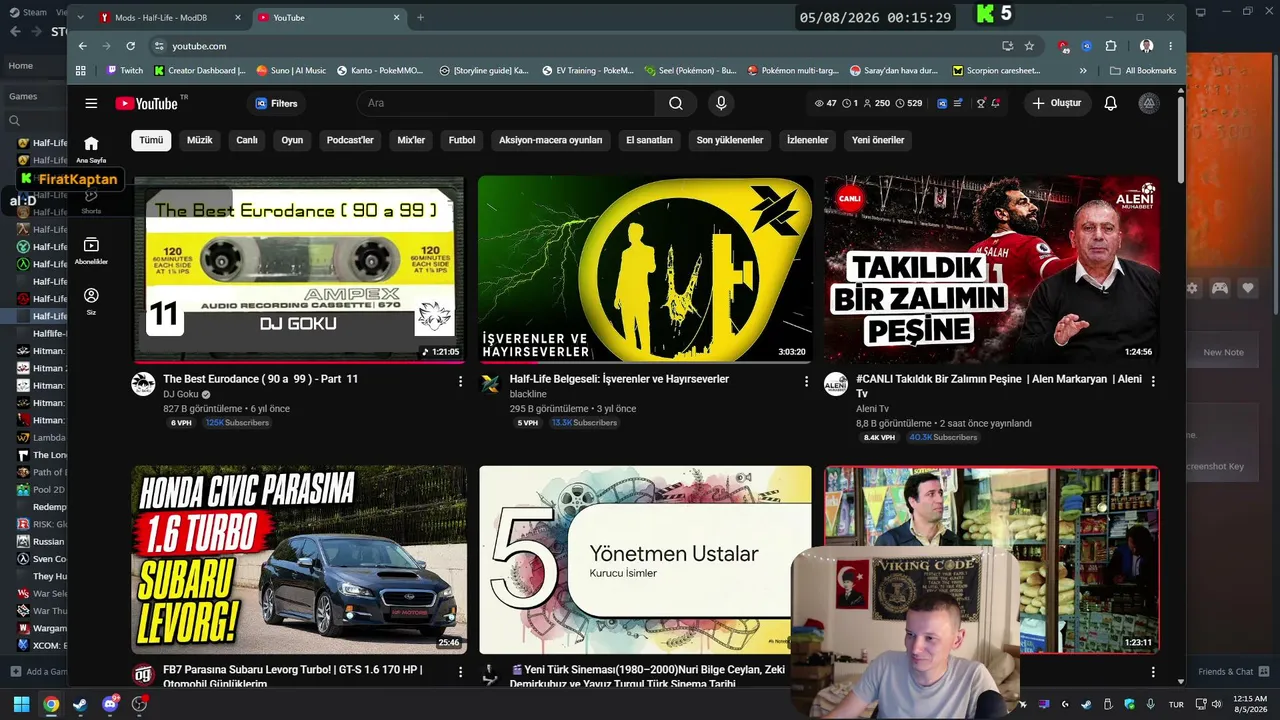Open the Takıldık Bir Zalımın Peşine thumbnail
The image size is (1280, 720).
[991, 269]
